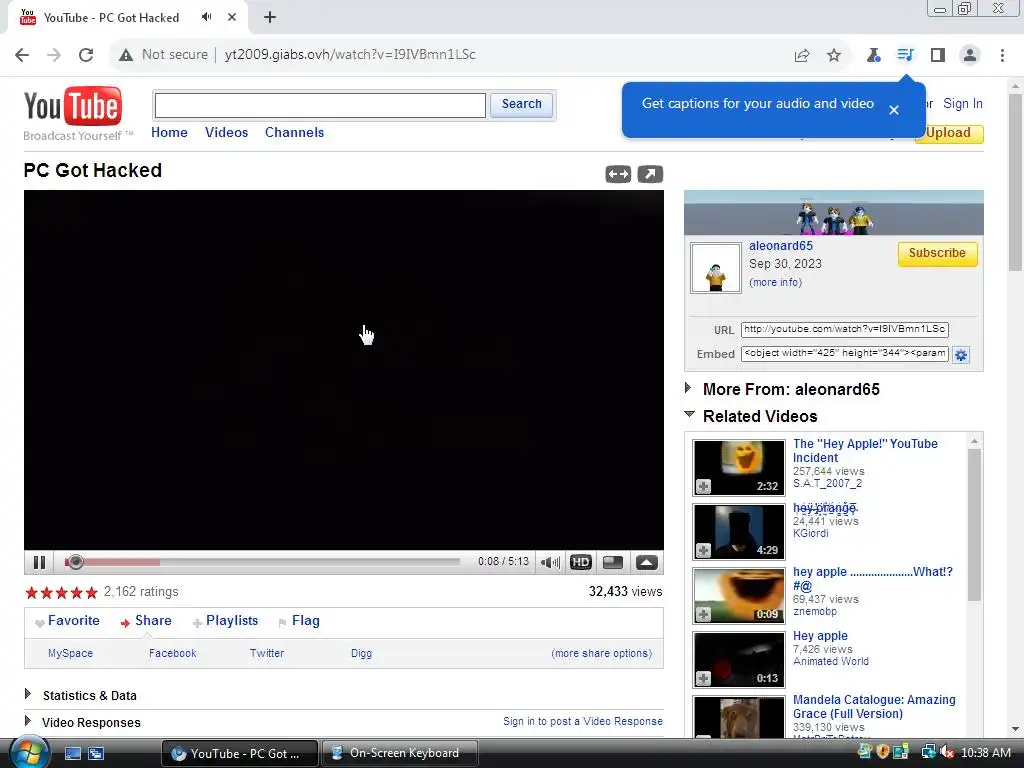
Task: Add the 0:09 hey apple video to queue
Action: 703,615
